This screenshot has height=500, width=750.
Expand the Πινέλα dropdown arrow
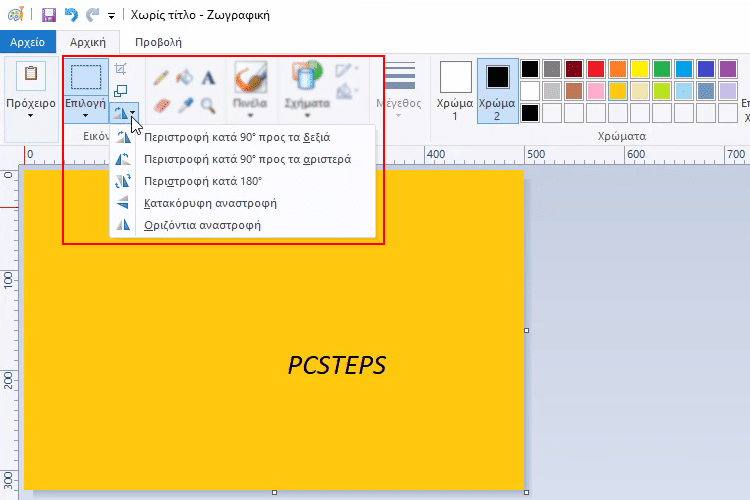click(250, 115)
